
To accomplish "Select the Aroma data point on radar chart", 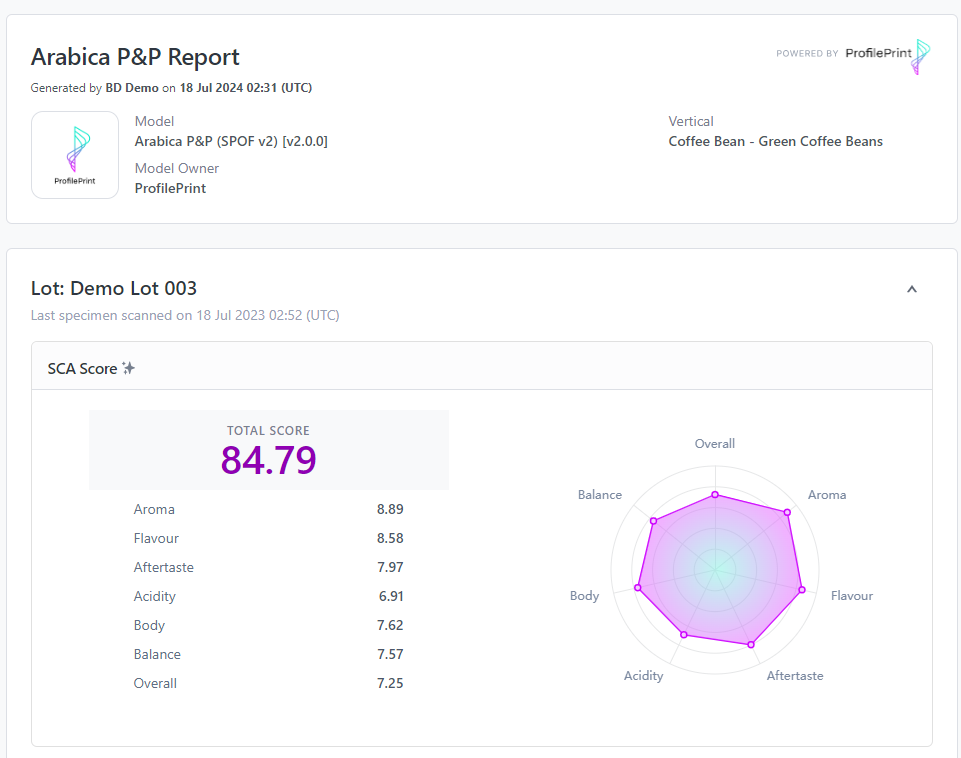I will (x=787, y=513).
